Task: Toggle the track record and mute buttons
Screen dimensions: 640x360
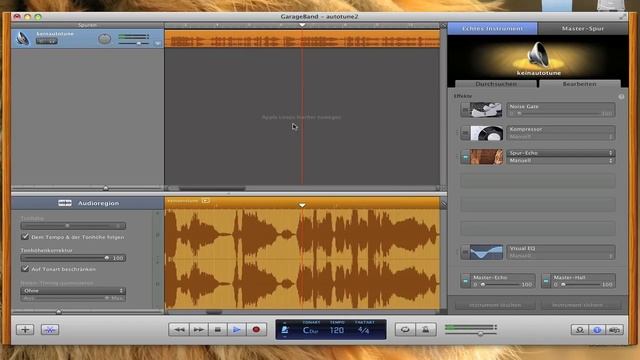Action: pyautogui.click(x=47, y=41)
